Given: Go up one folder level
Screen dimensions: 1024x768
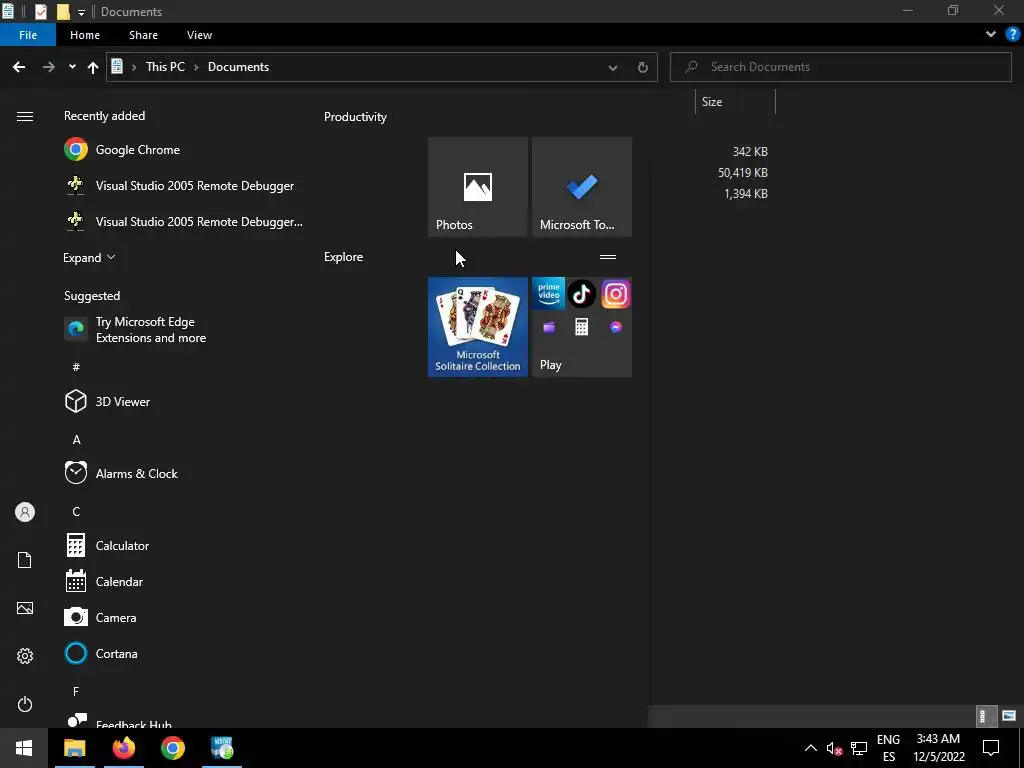Looking at the screenshot, I should point(93,67).
